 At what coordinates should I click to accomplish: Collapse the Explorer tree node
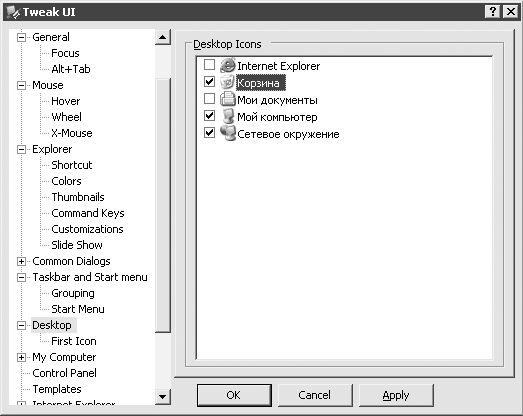click(x=21, y=149)
